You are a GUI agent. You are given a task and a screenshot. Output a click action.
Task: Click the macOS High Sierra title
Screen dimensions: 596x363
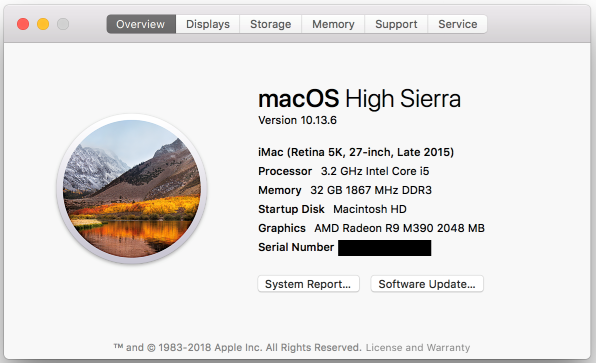359,98
